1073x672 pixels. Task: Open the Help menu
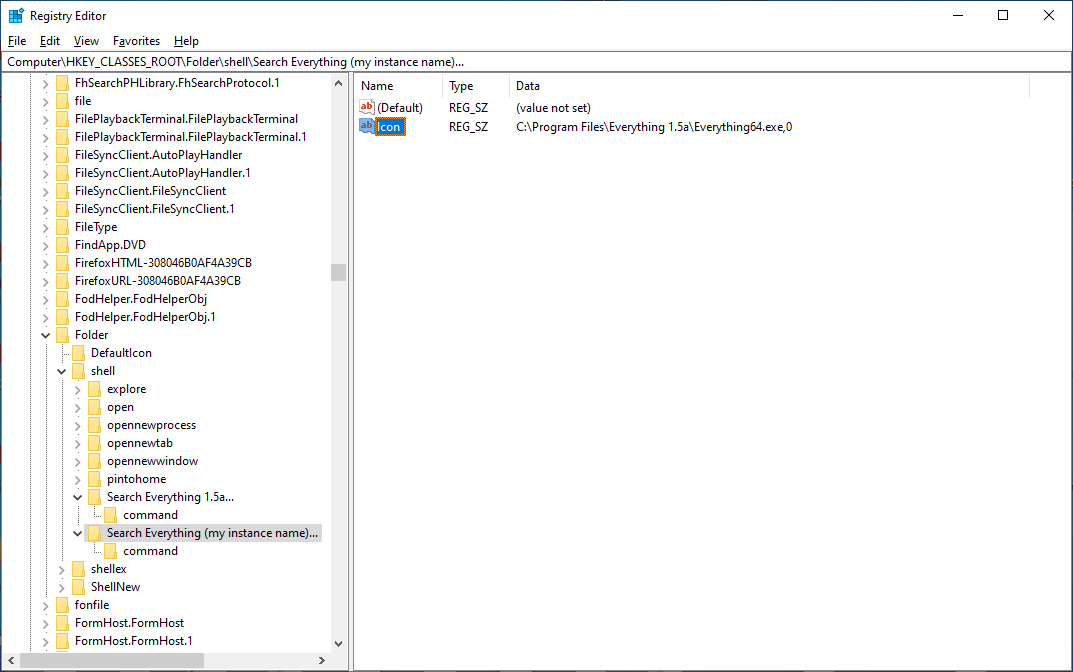(186, 41)
